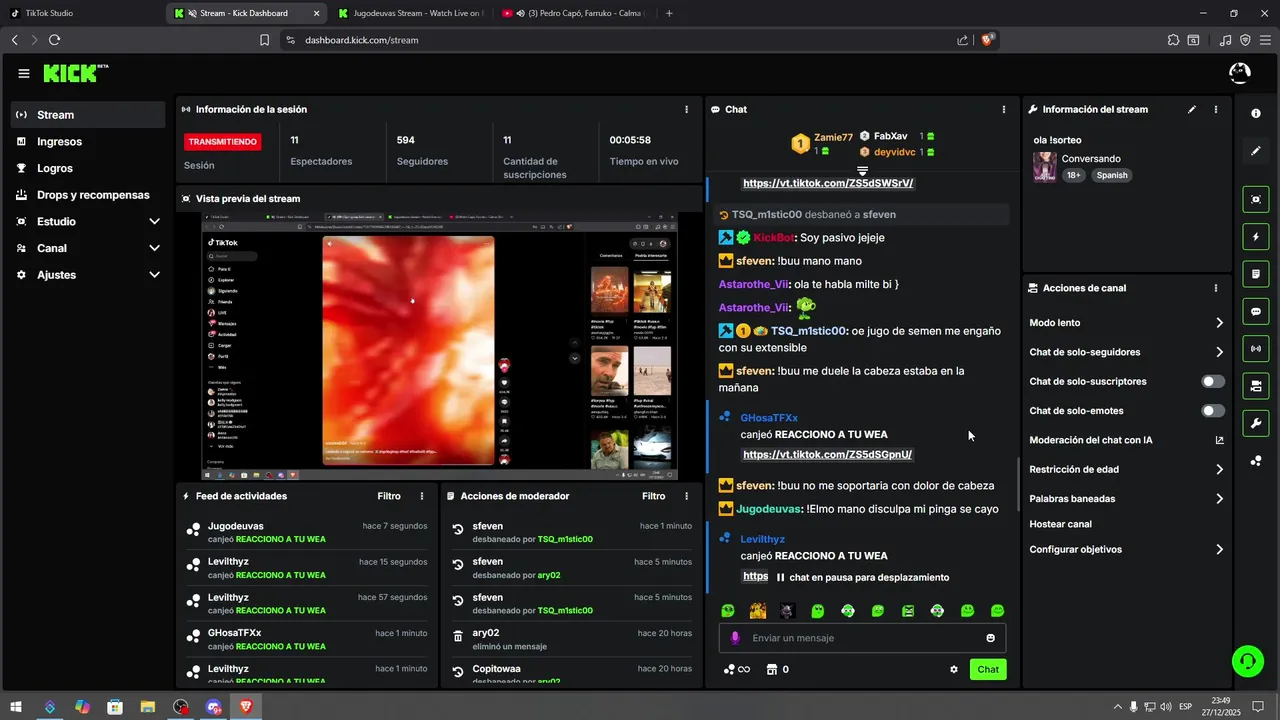Enable Chat de solo-suscriptores toggle
1280x720 pixels.
pos(1213,381)
